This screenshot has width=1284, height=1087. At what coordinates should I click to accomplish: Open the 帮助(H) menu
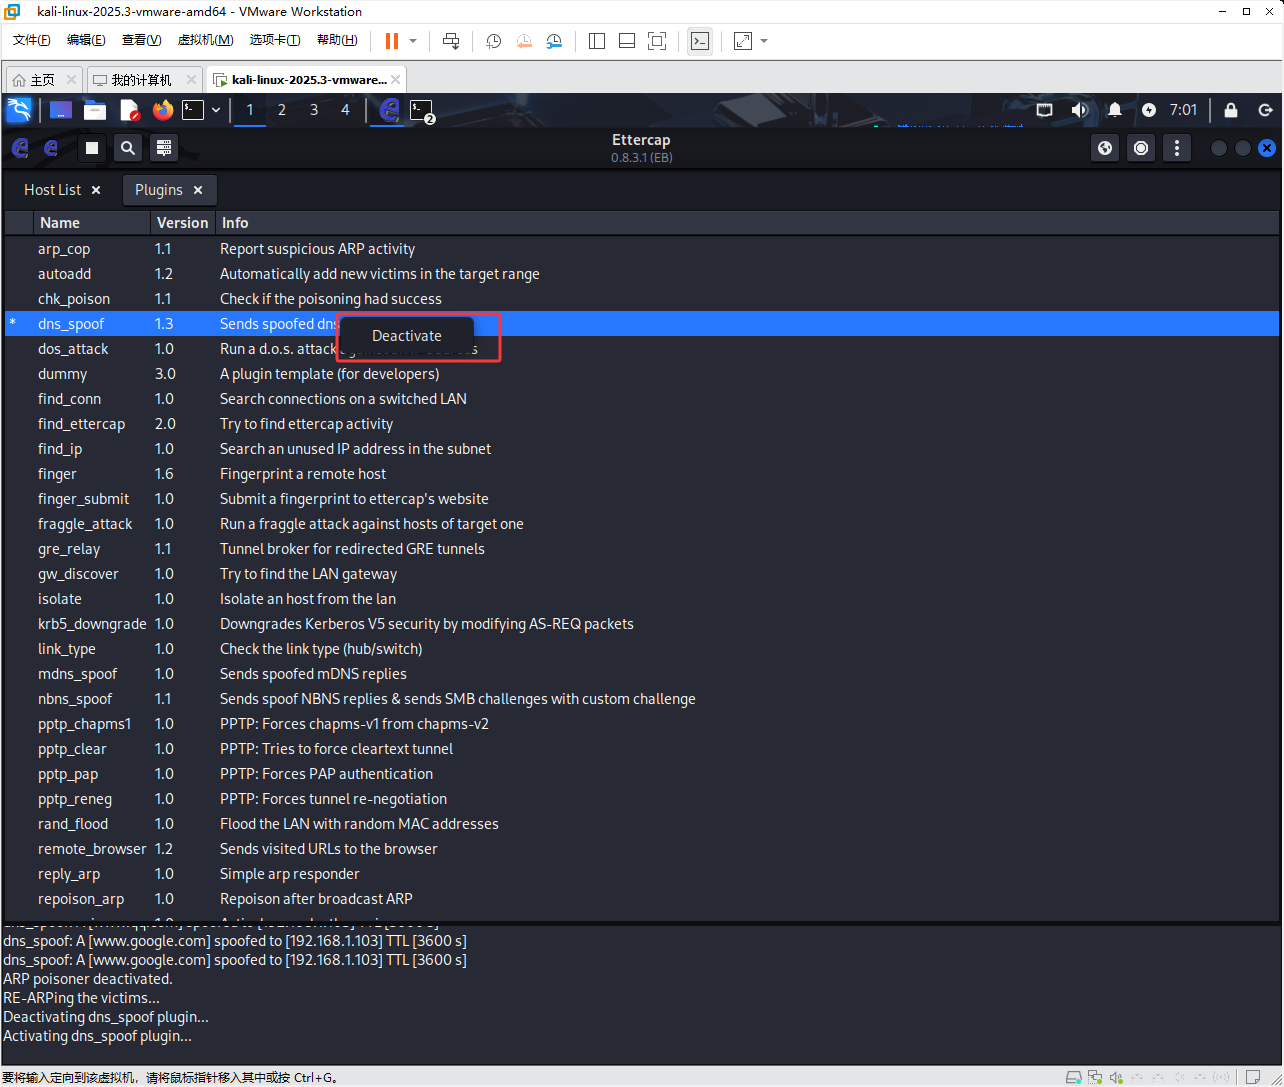coord(337,40)
